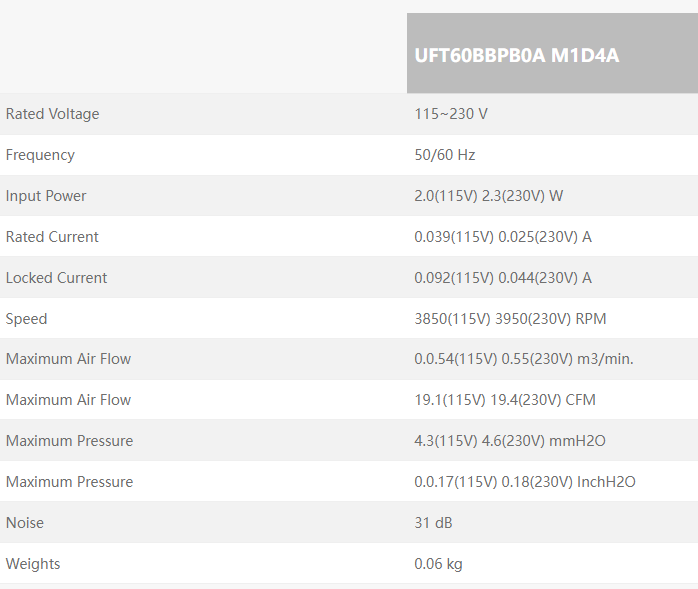698x589 pixels.
Task: Click the pressure value in InchH2O
Action: coord(525,482)
